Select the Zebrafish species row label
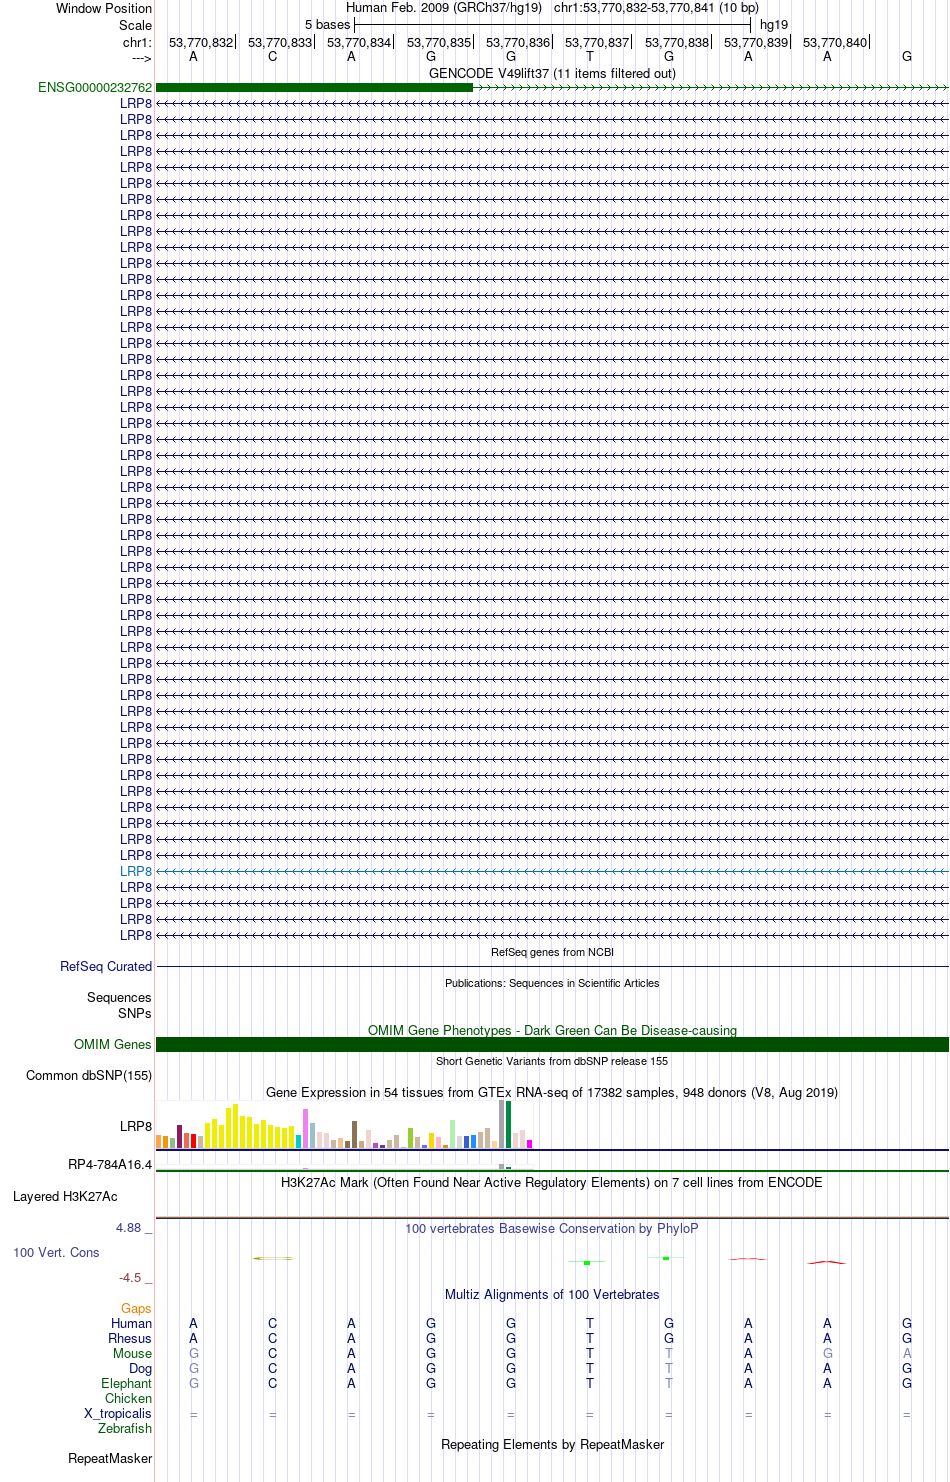 coord(125,1429)
